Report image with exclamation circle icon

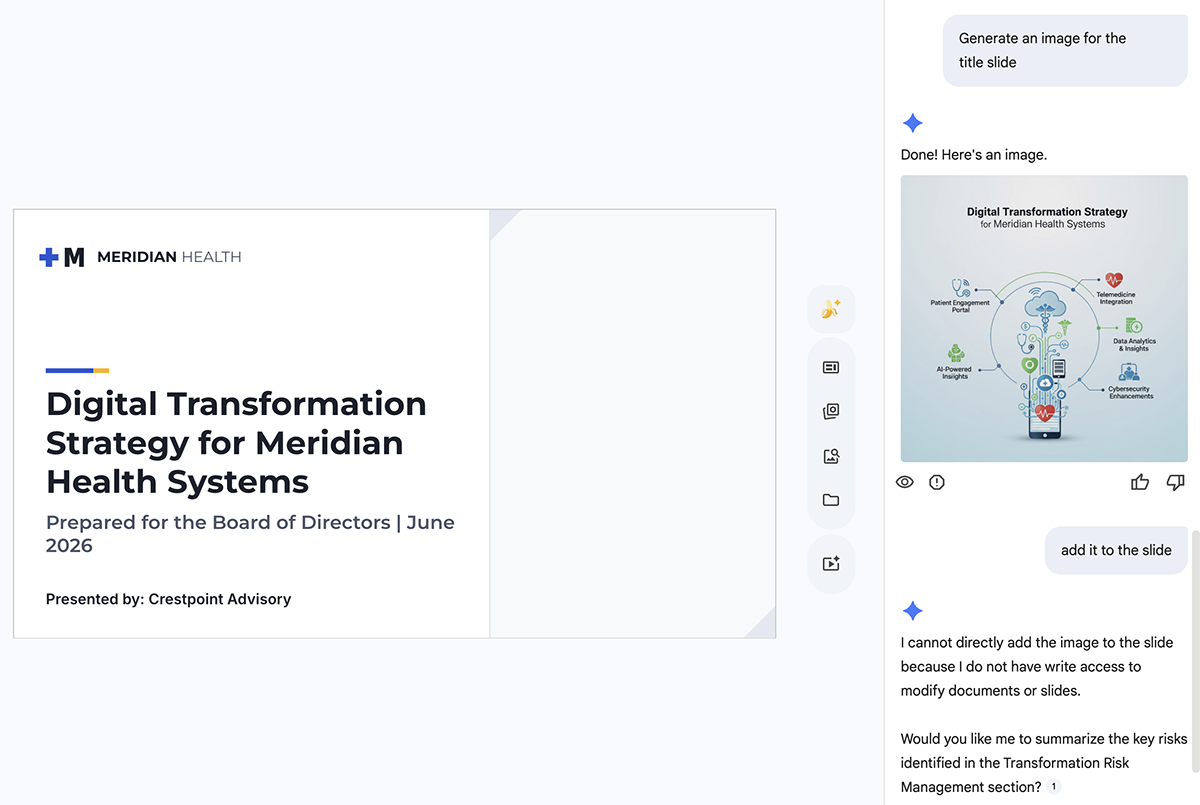click(x=937, y=482)
